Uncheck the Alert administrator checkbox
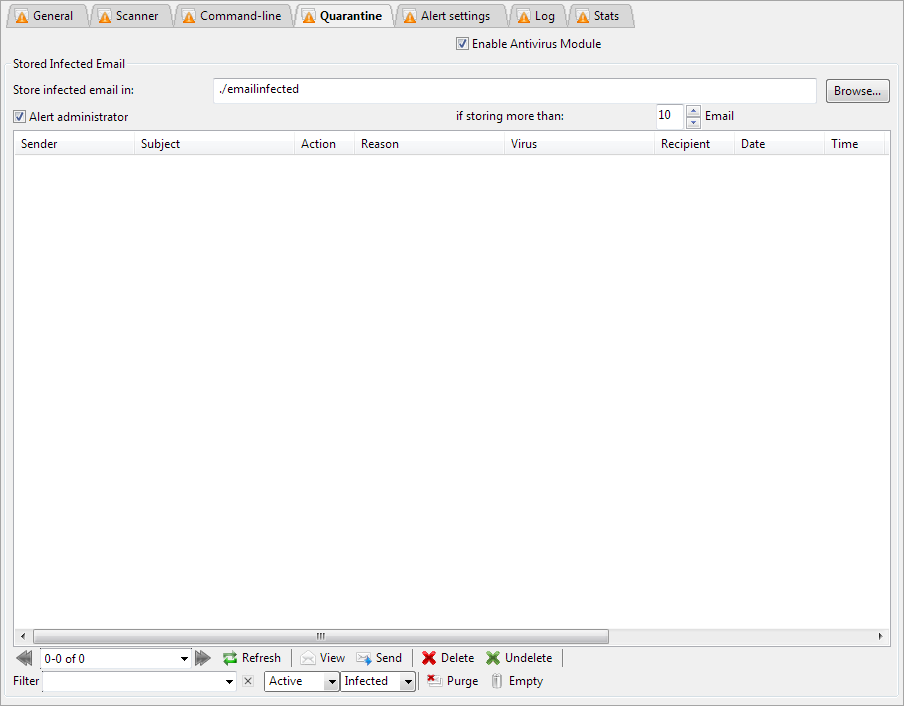 pyautogui.click(x=20, y=117)
